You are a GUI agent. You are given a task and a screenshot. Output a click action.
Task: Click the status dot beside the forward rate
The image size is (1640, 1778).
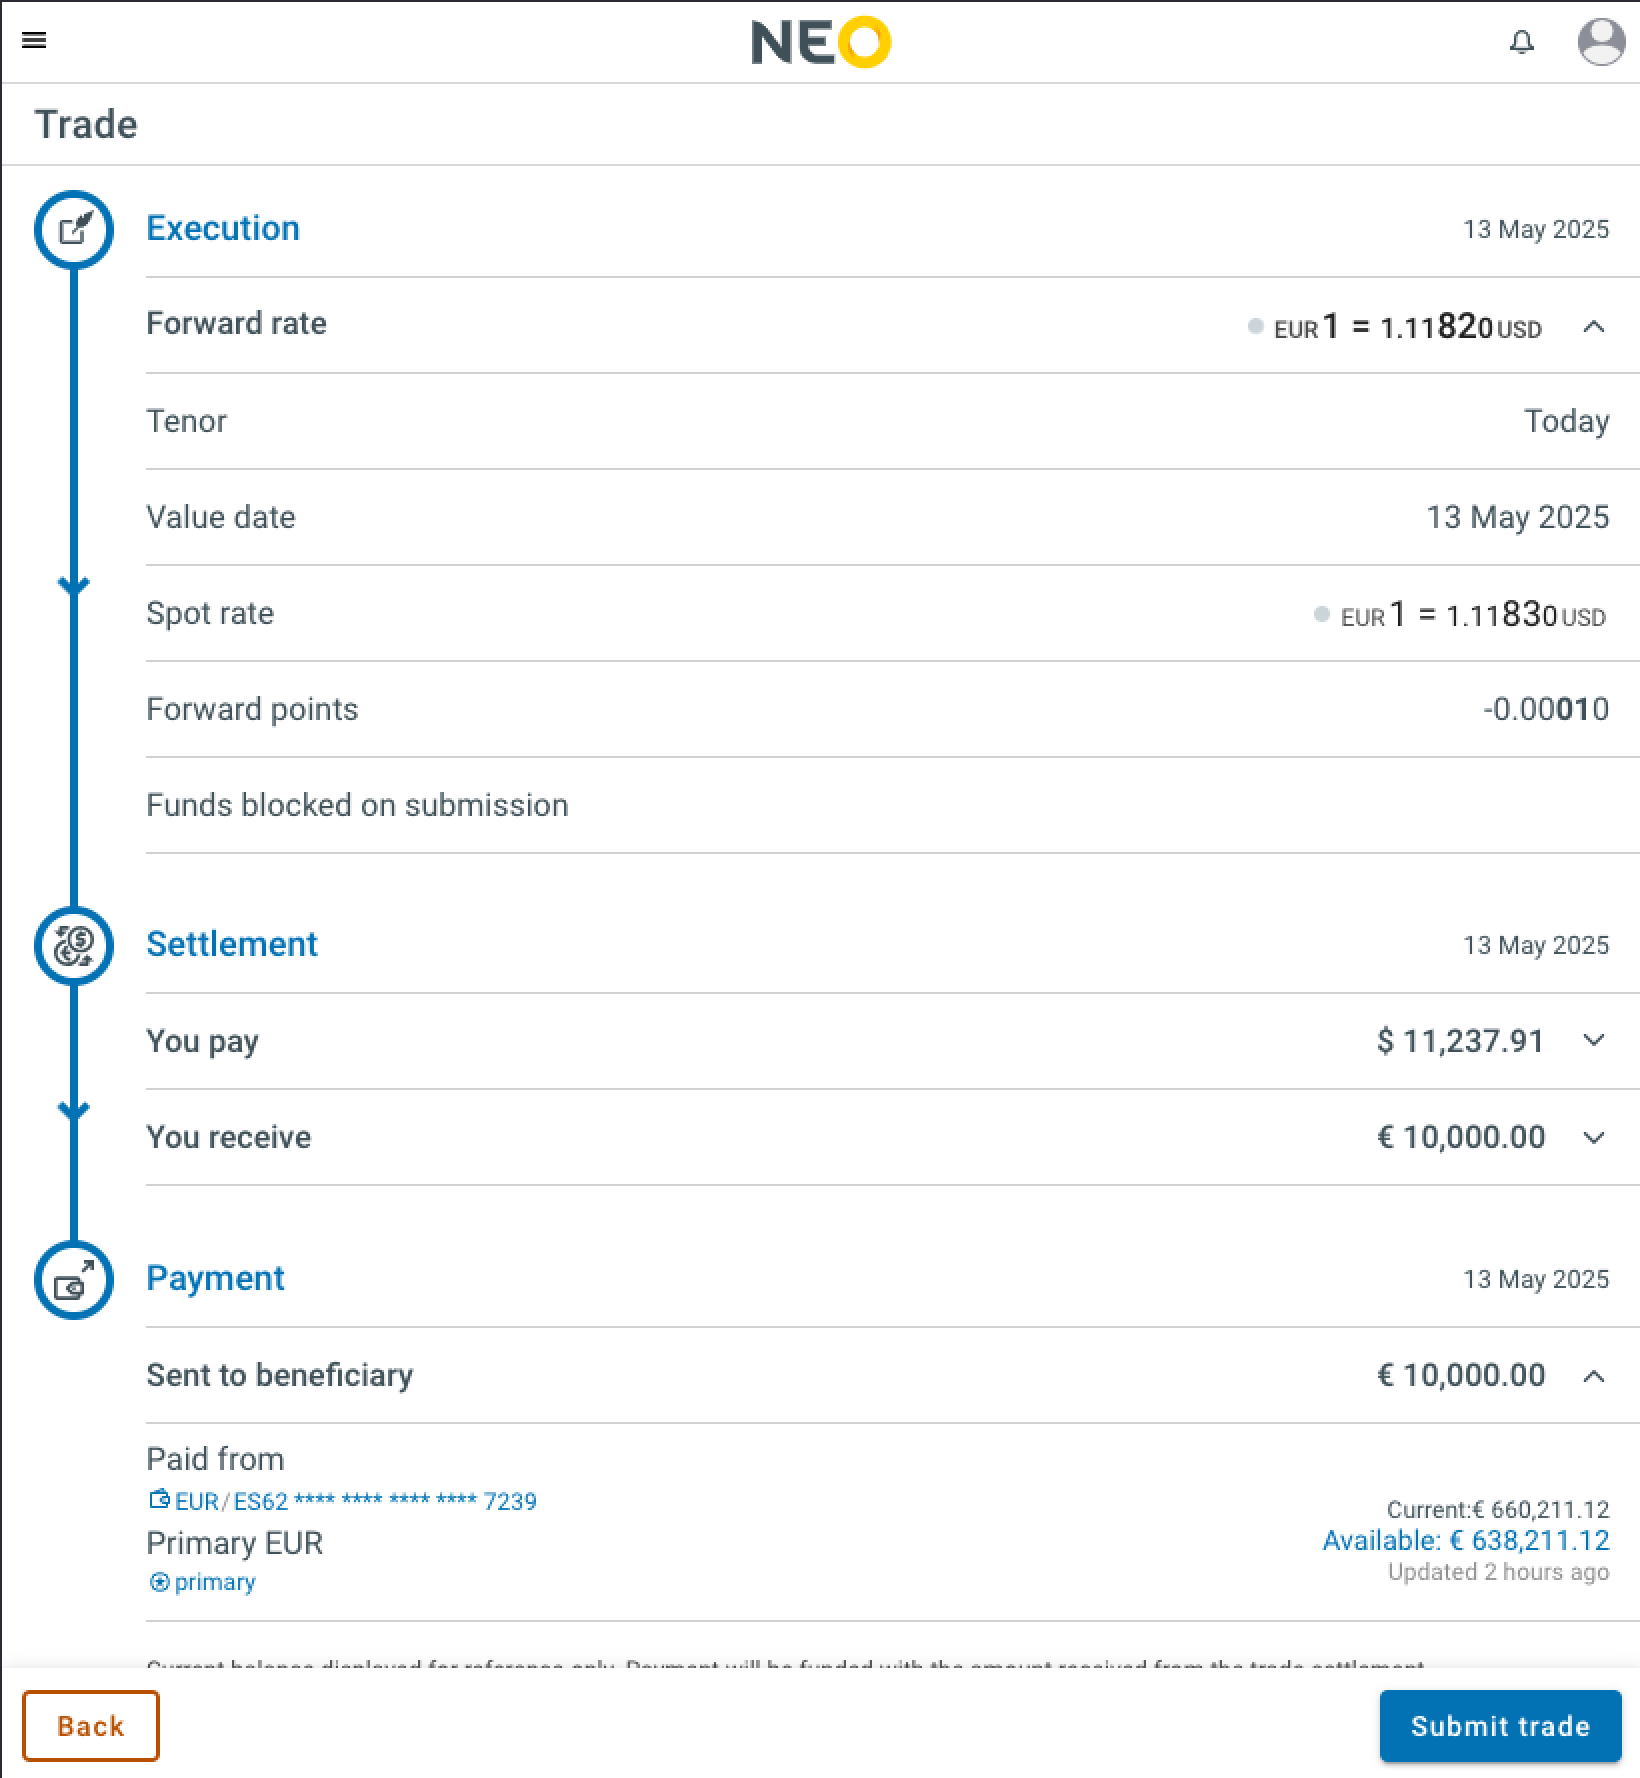pos(1256,327)
